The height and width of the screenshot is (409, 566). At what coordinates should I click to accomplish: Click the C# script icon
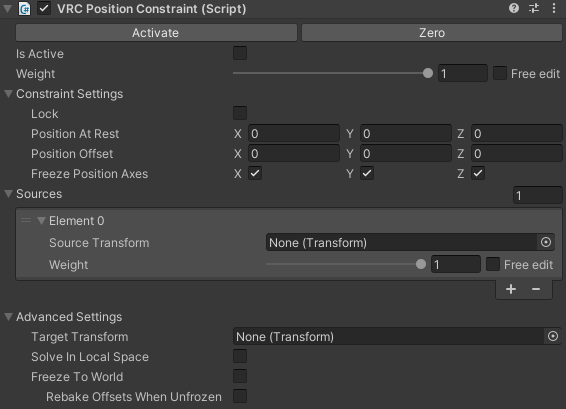24,9
